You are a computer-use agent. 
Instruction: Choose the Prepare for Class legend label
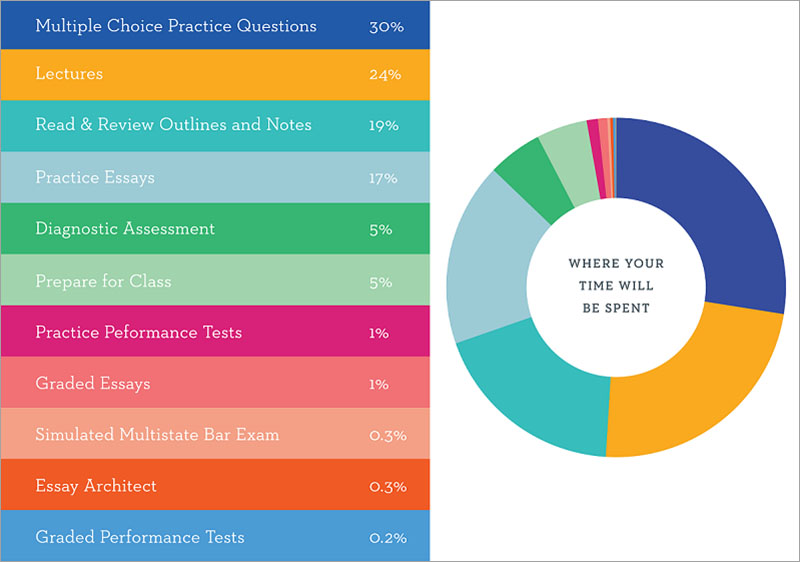tap(103, 281)
